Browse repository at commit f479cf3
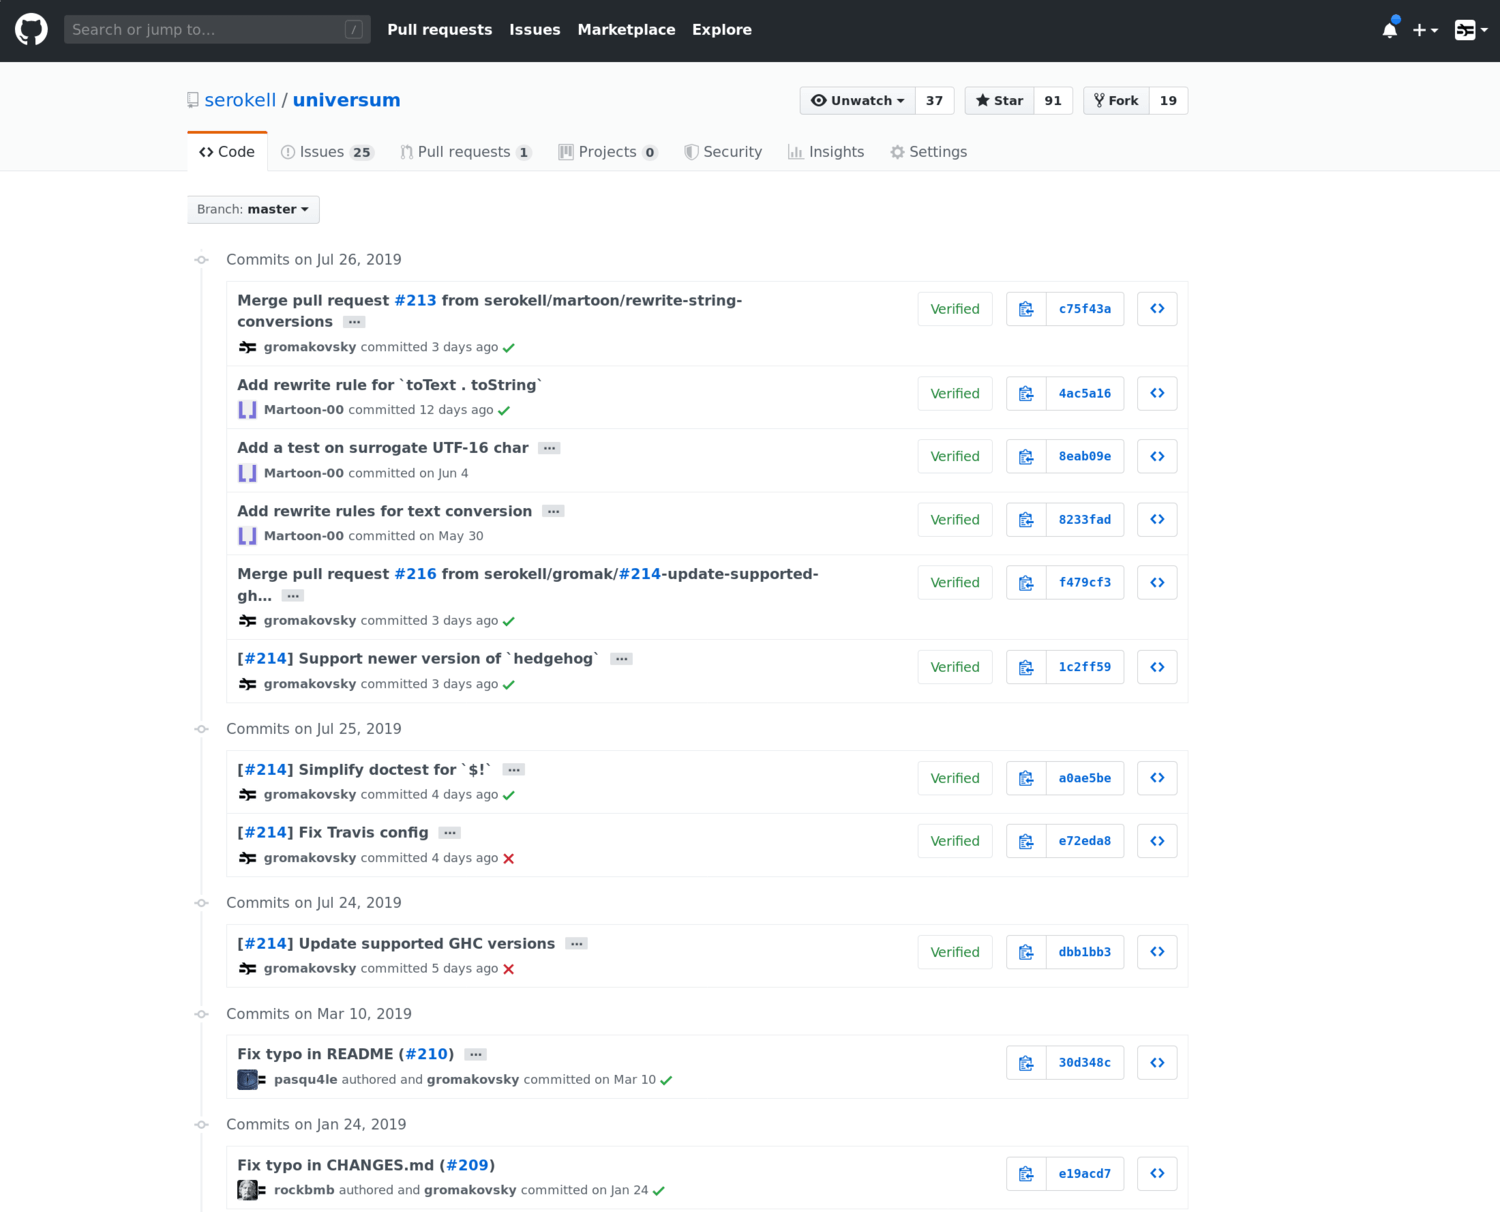This screenshot has width=1500, height=1212. (1157, 582)
